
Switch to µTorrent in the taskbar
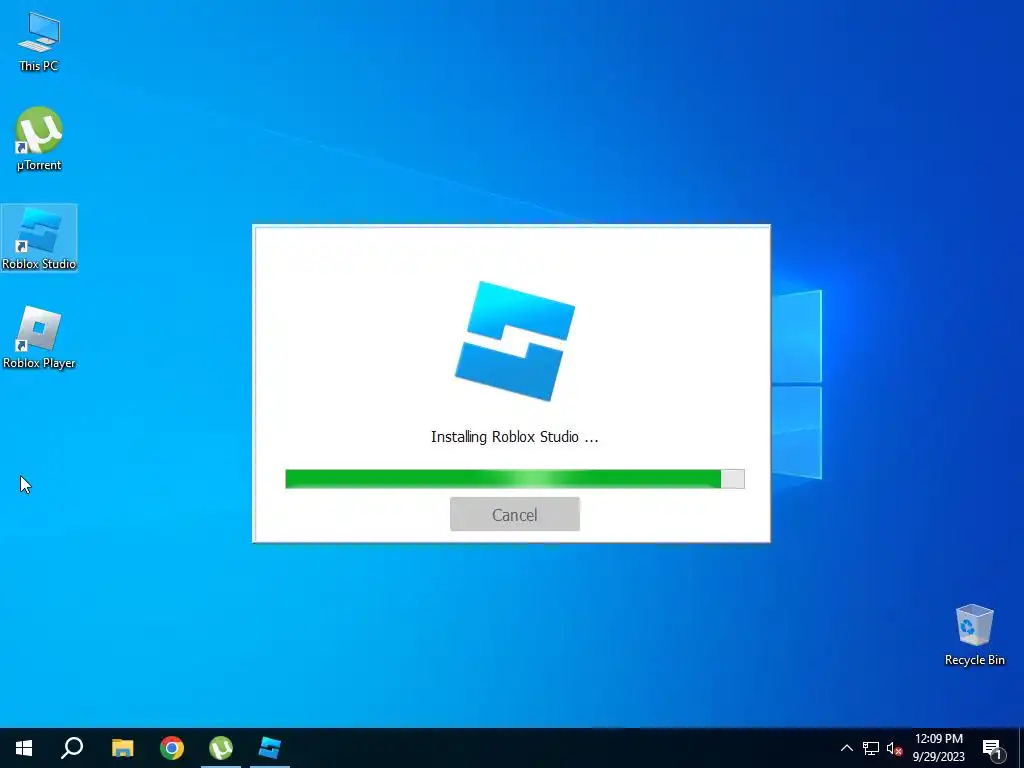click(221, 748)
